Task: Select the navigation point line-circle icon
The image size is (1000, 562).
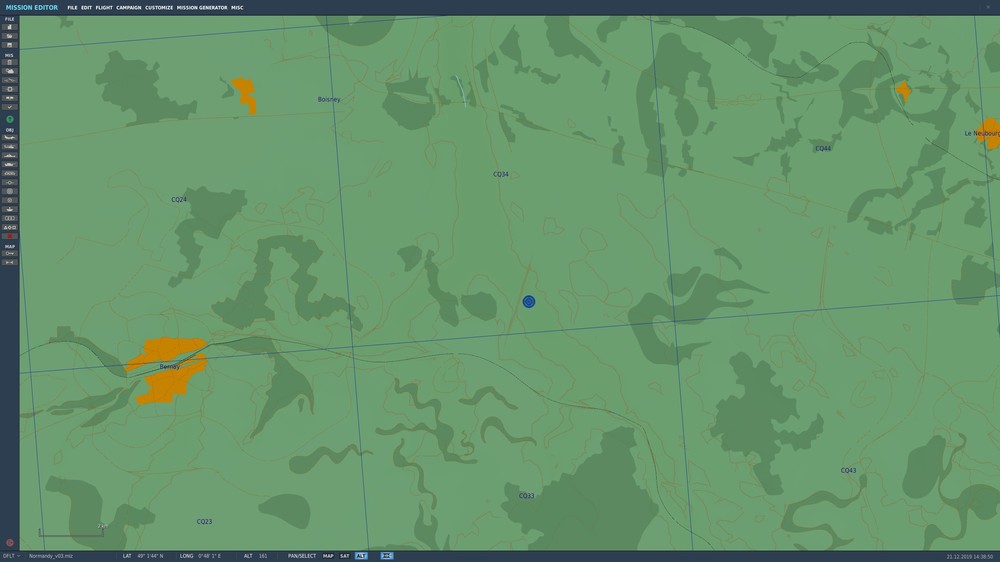Action: pos(10,182)
